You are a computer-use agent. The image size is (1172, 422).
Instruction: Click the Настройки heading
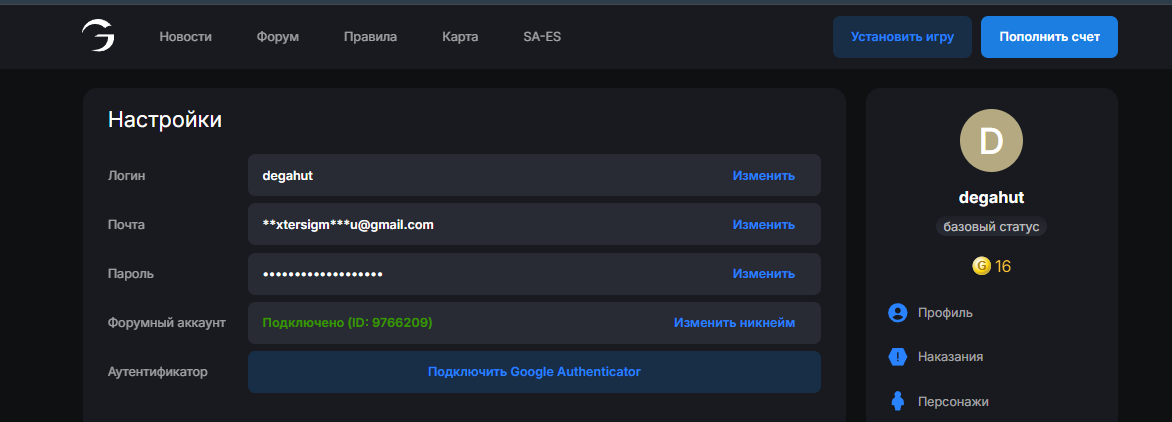[165, 120]
